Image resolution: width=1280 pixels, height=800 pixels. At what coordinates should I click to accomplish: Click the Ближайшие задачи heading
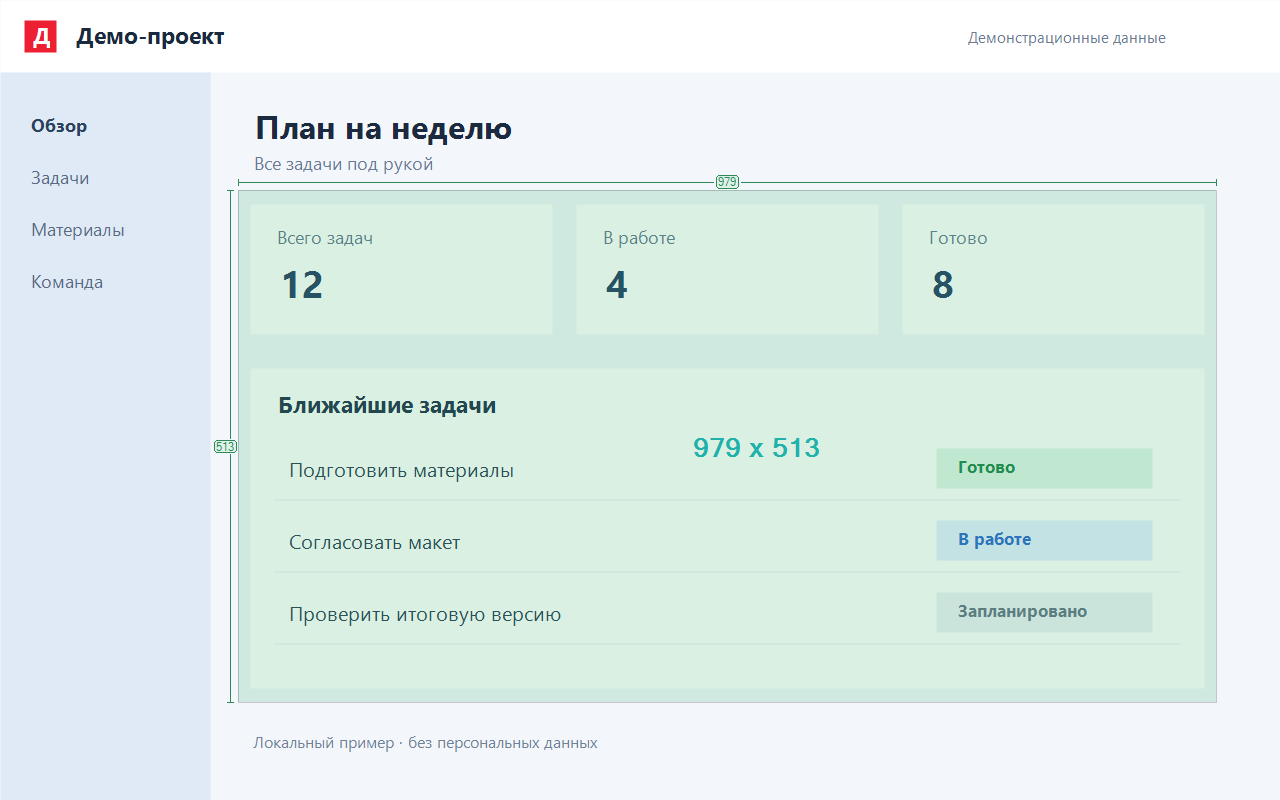[387, 405]
